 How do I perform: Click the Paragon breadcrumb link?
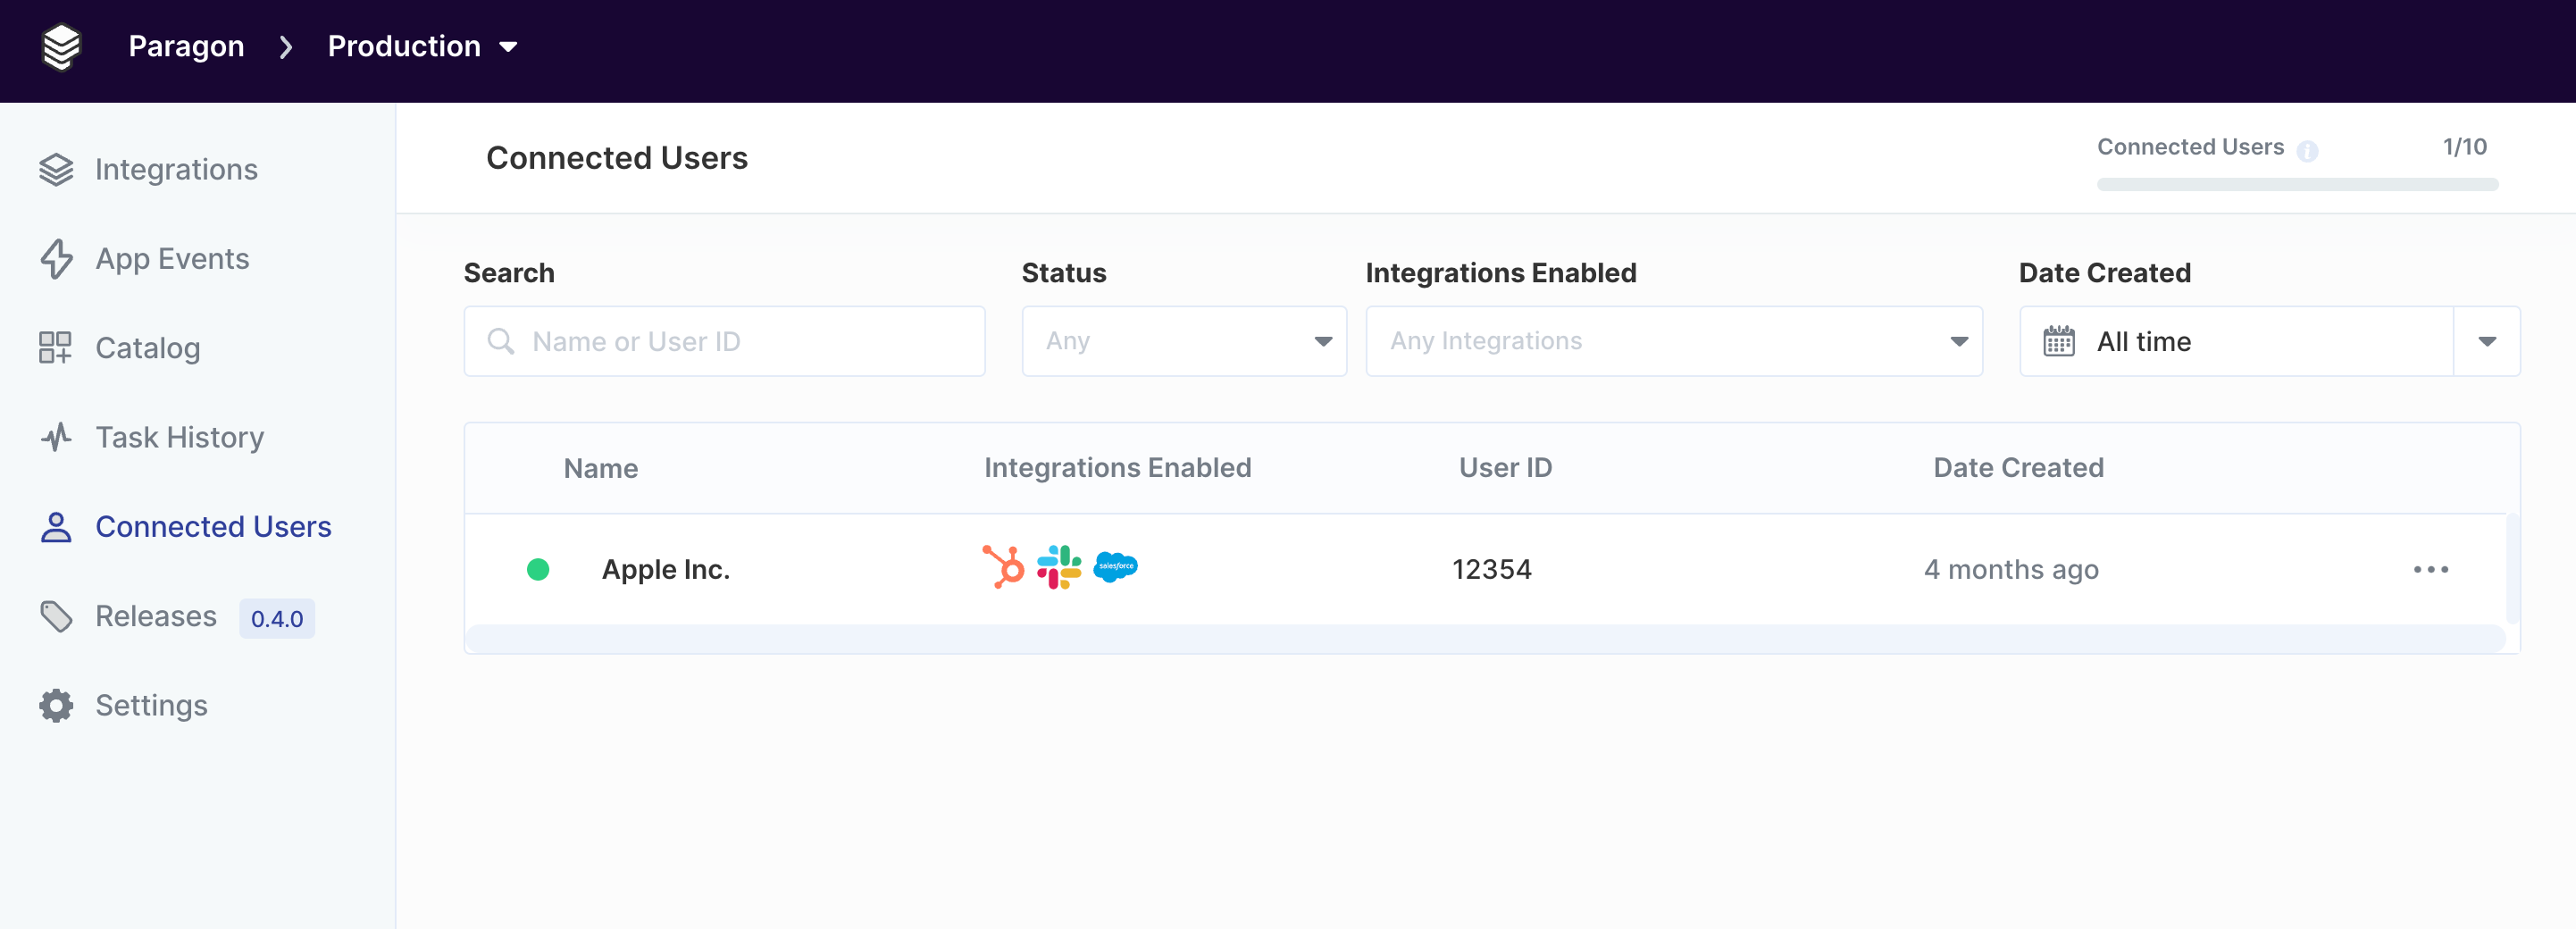coord(186,46)
